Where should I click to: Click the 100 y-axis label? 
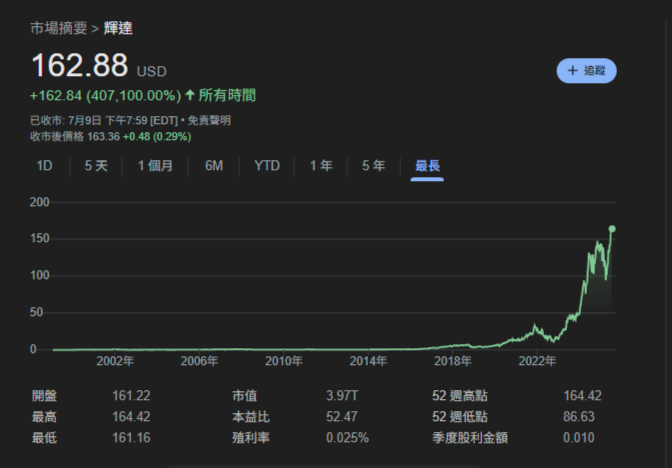coord(39,275)
